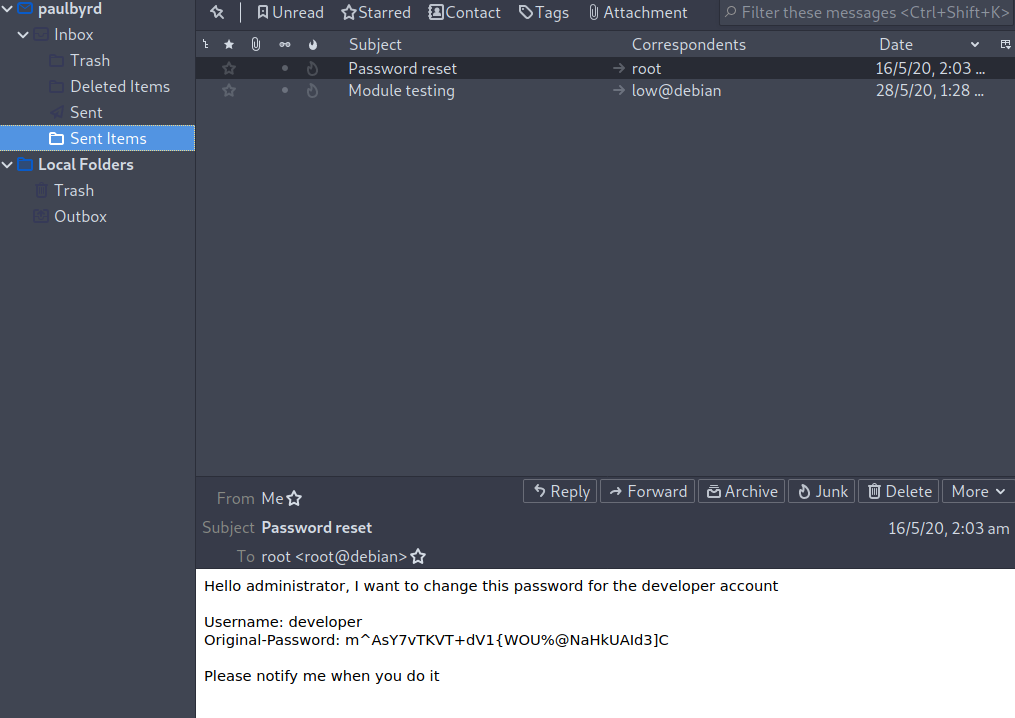This screenshot has width=1015, height=718.
Task: Select the Outbox folder
Action: [x=80, y=217]
